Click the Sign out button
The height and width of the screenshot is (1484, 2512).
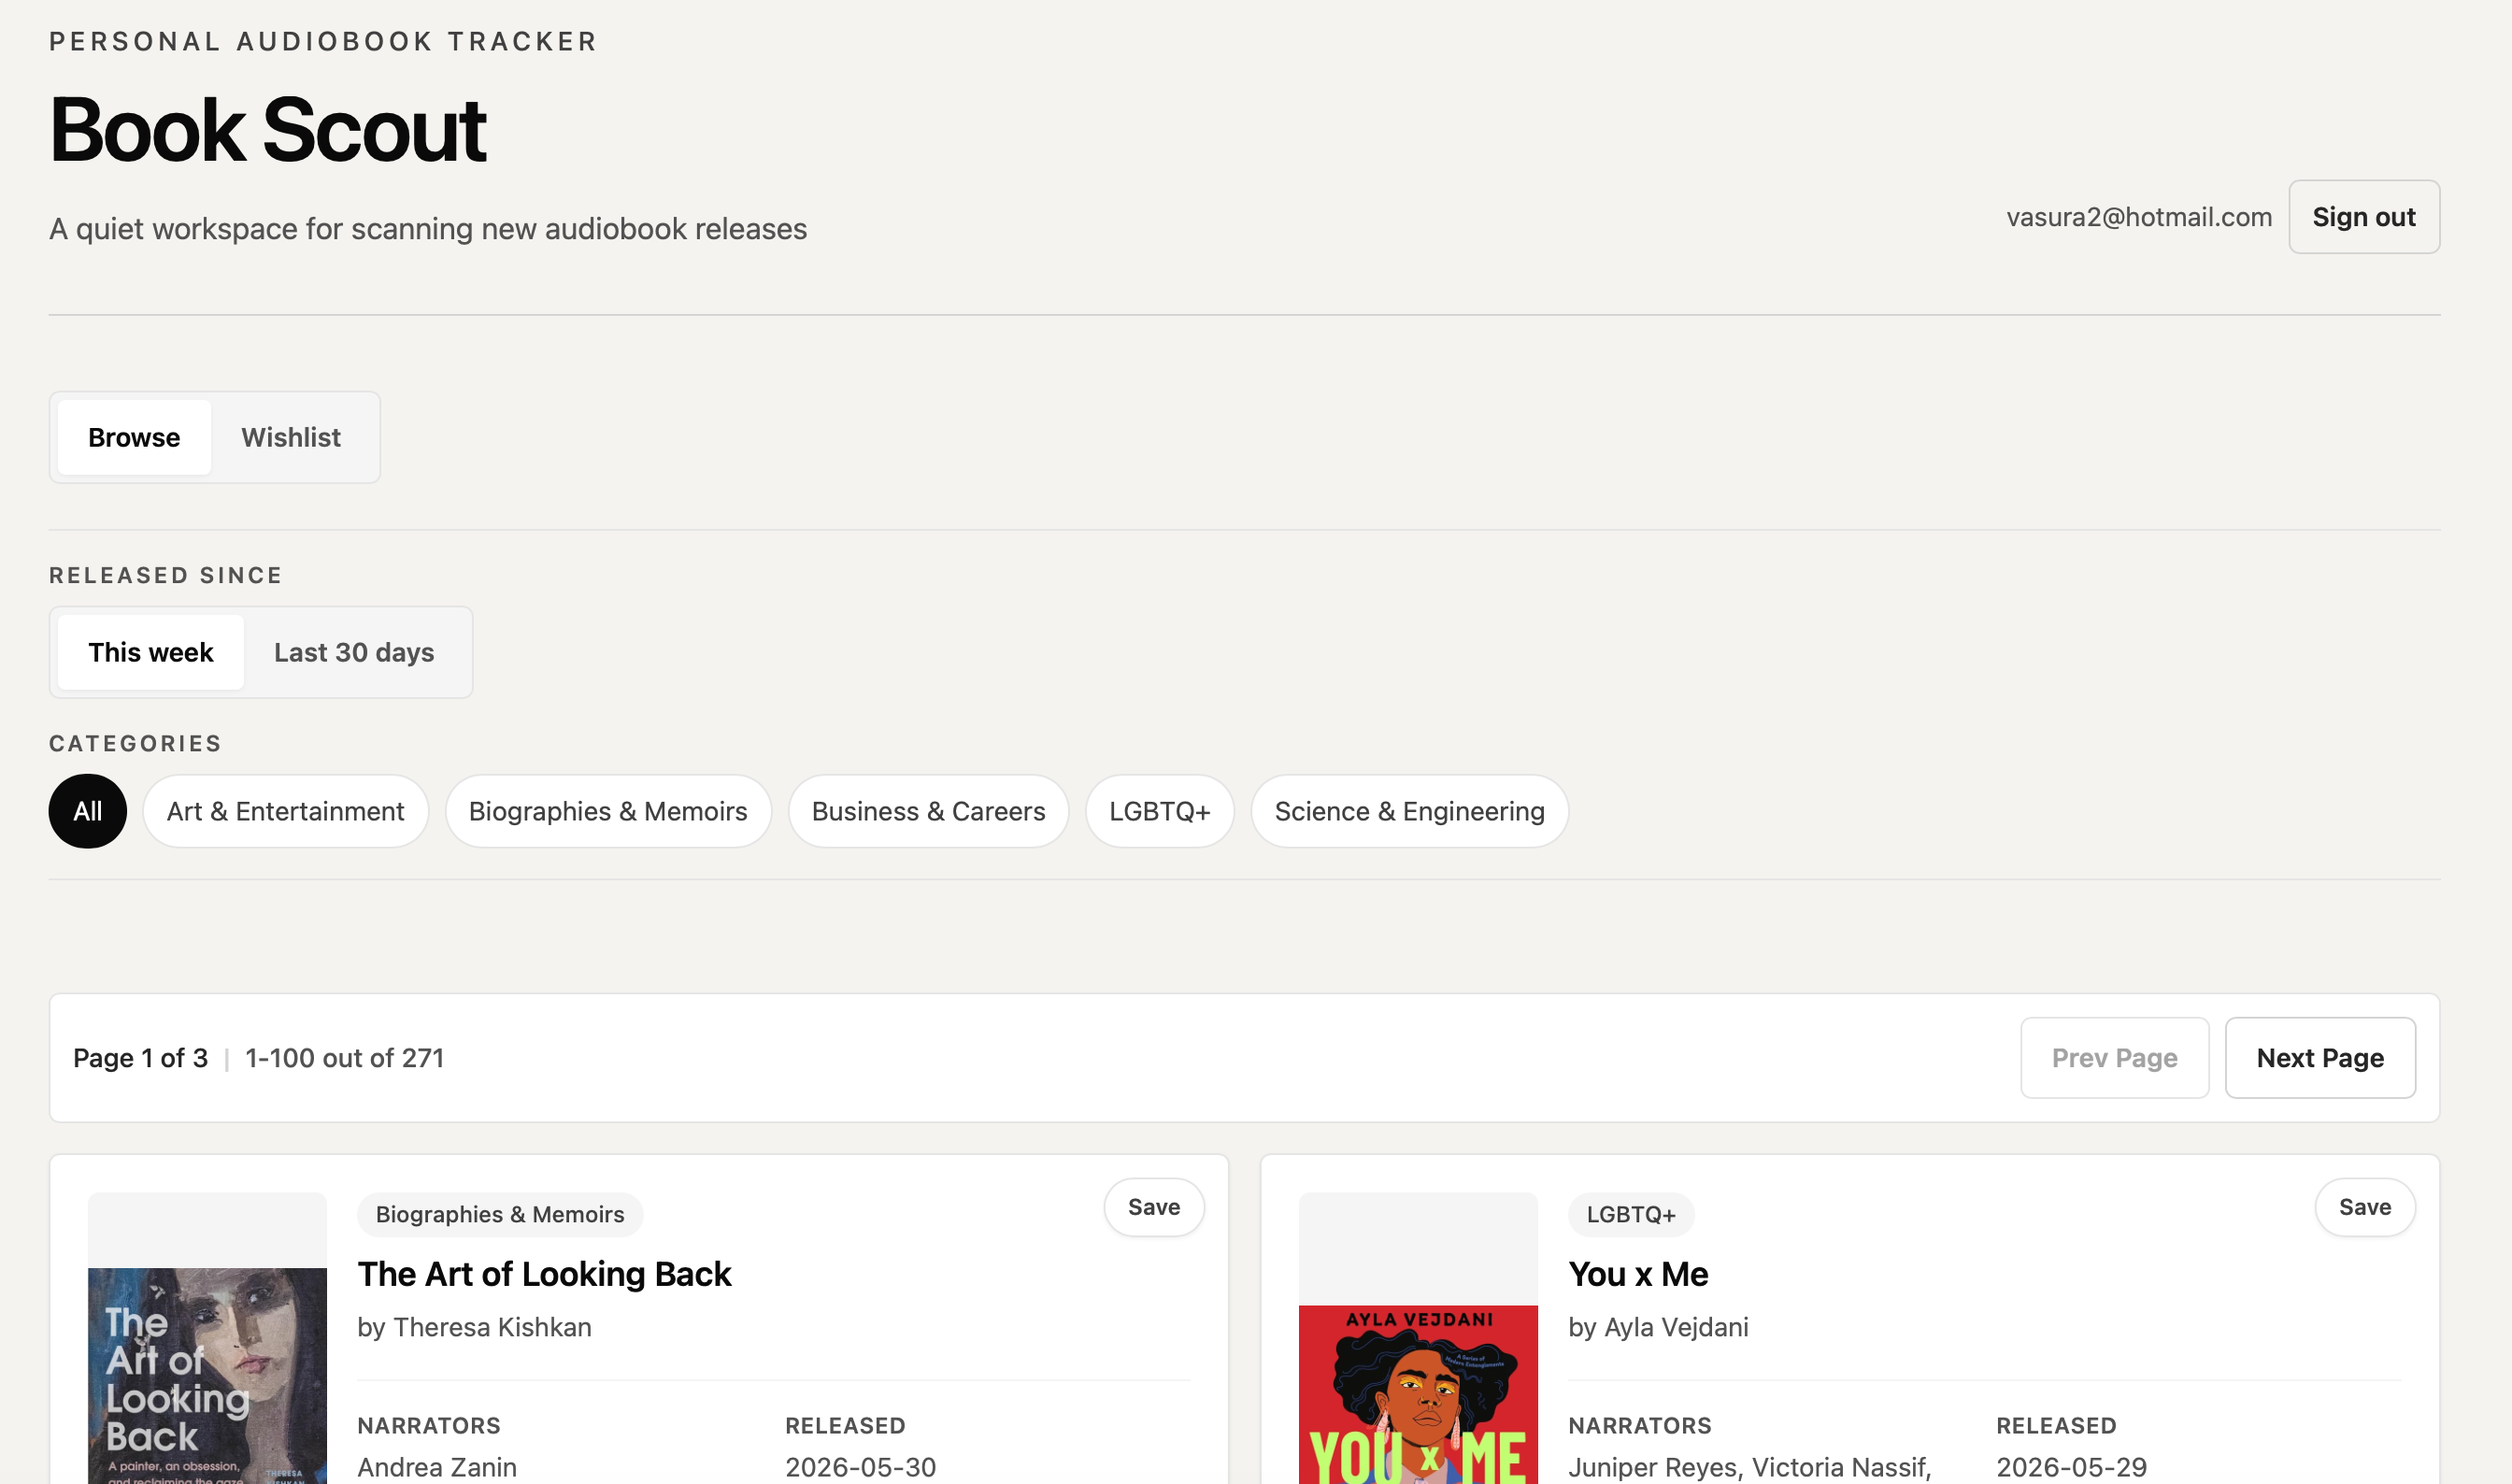tap(2363, 217)
